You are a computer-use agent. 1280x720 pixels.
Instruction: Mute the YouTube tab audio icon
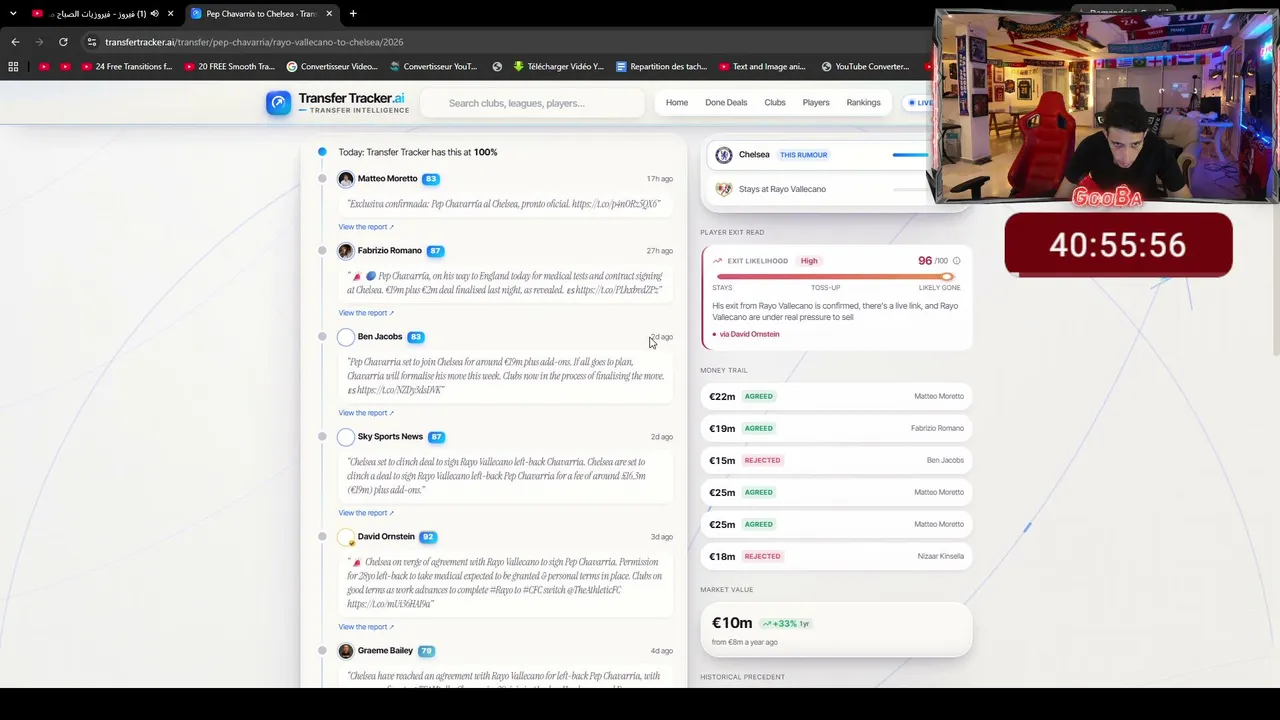[154, 14]
